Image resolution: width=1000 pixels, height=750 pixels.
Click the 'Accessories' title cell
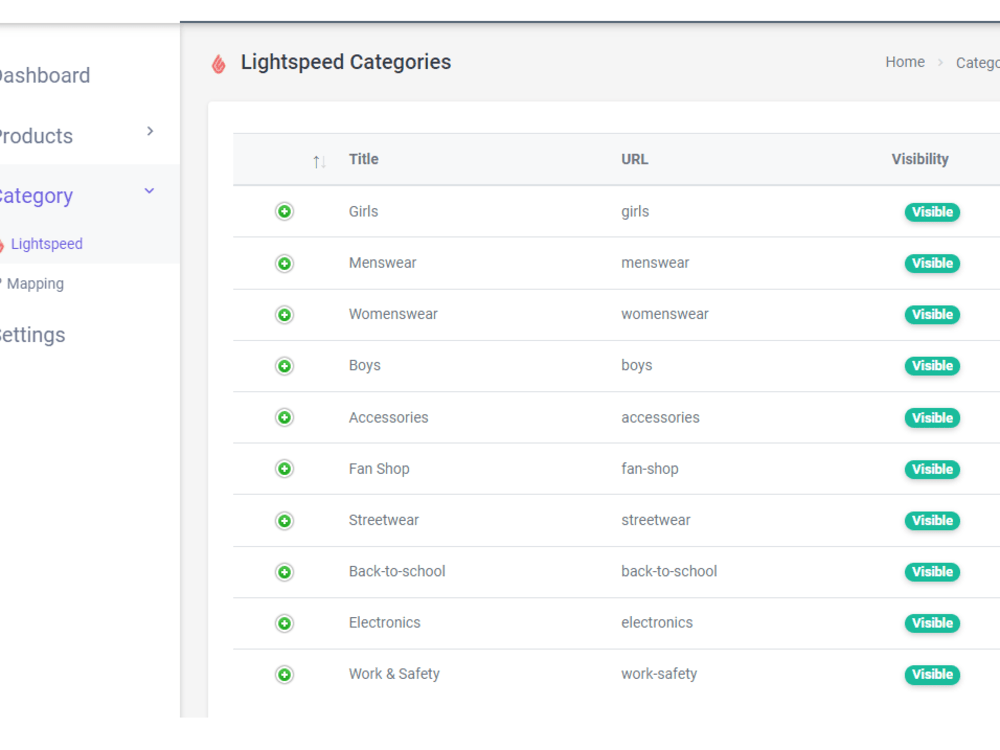pyautogui.click(x=388, y=417)
